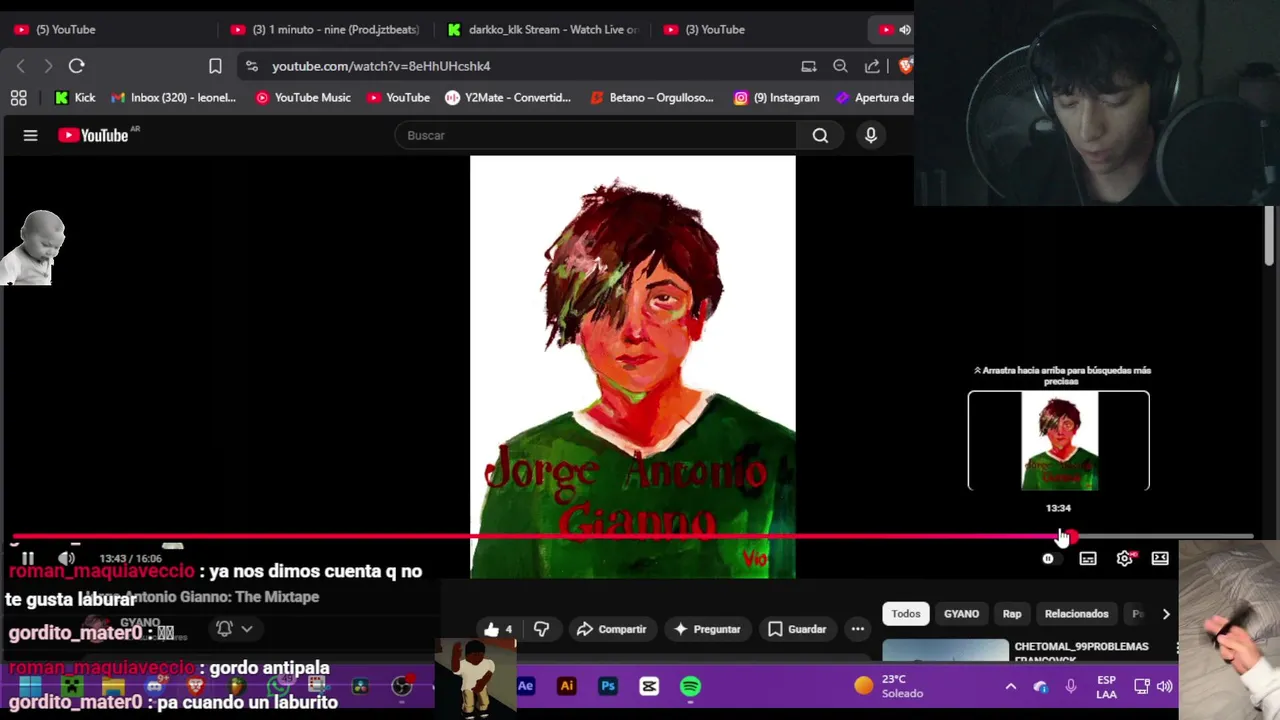1280x720 pixels.
Task: Open the Gmail Inbox (320) bookmark
Action: coord(174,98)
